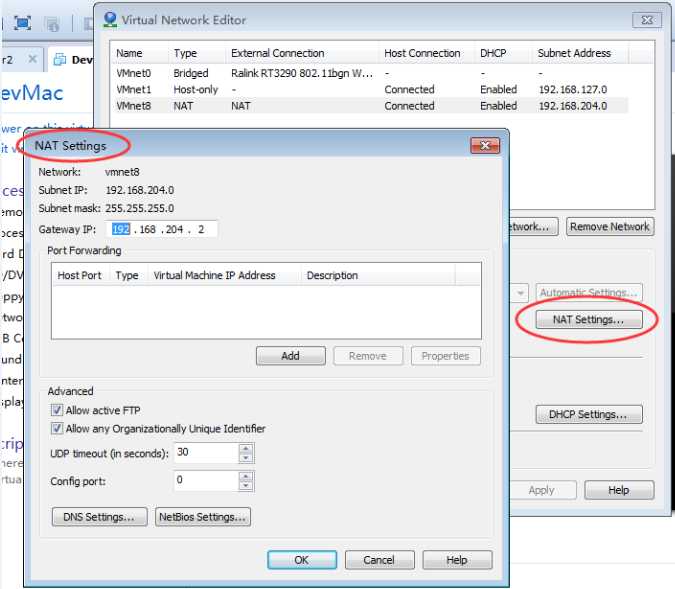The height and width of the screenshot is (589, 675).
Task: Click subnet address 192.168.204.0 in network list
Action: pyautogui.click(x=573, y=106)
